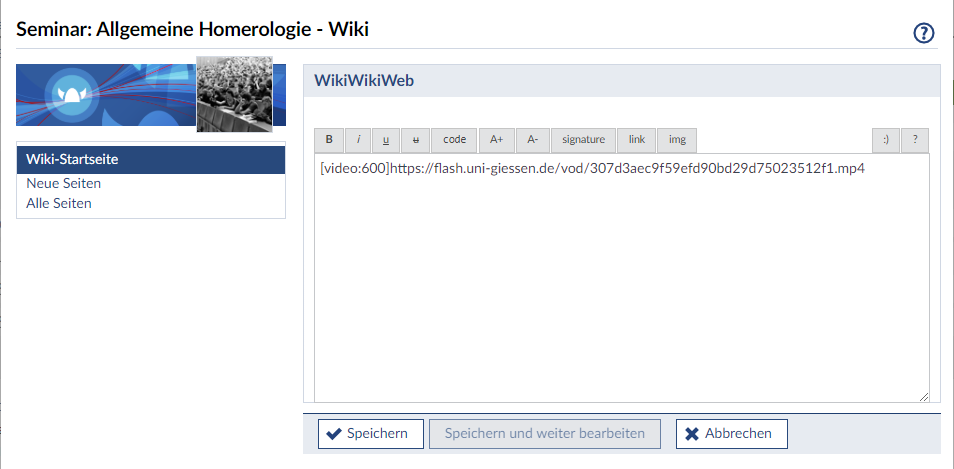
Task: Apply strikethrough formatting to the text
Action: 416,139
